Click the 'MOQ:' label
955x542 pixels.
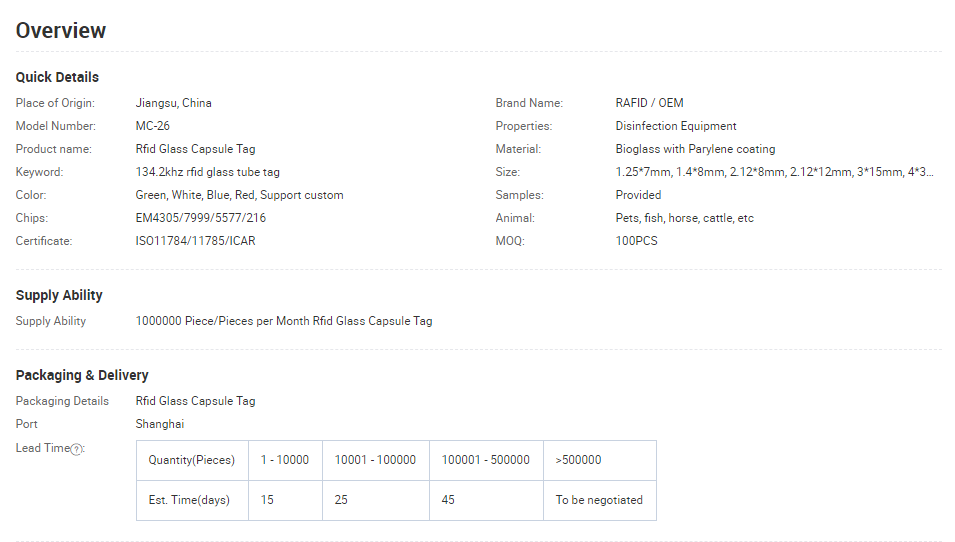point(510,241)
